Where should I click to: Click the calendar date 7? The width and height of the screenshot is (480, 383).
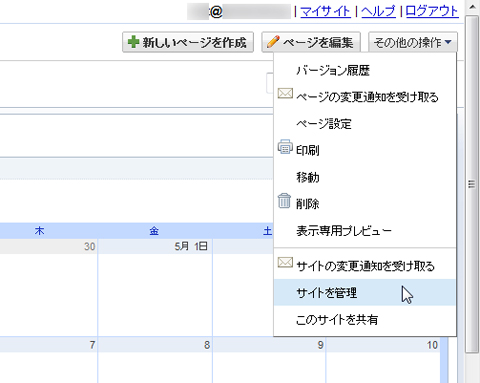tap(92, 345)
